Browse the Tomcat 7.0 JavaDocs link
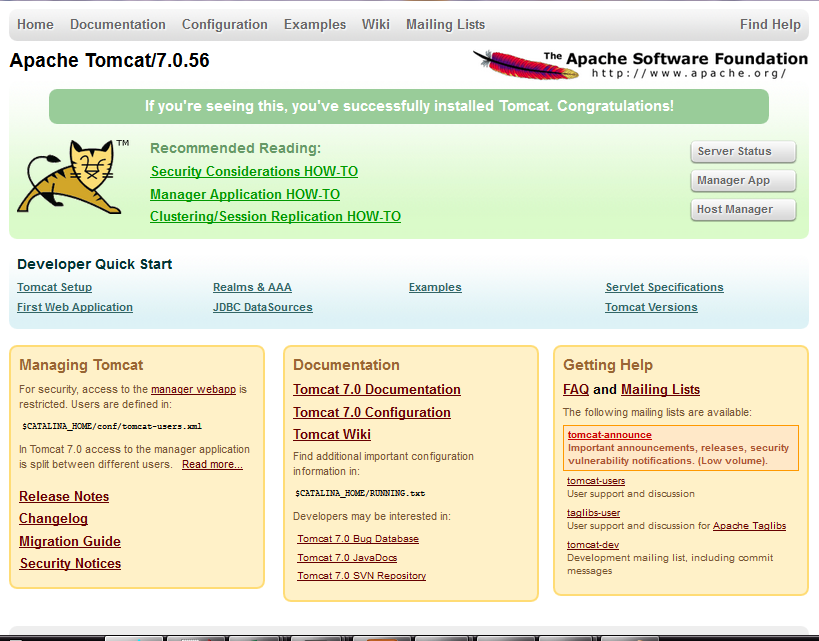The image size is (819, 641). point(347,557)
